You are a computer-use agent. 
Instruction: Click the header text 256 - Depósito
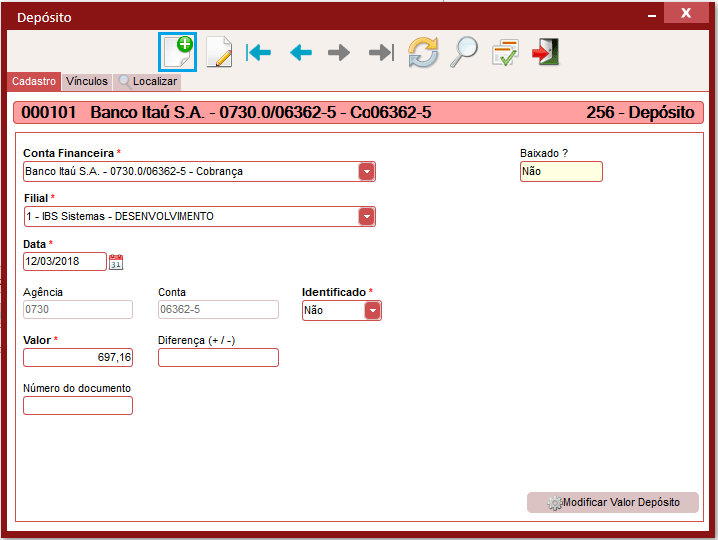pyautogui.click(x=640, y=112)
